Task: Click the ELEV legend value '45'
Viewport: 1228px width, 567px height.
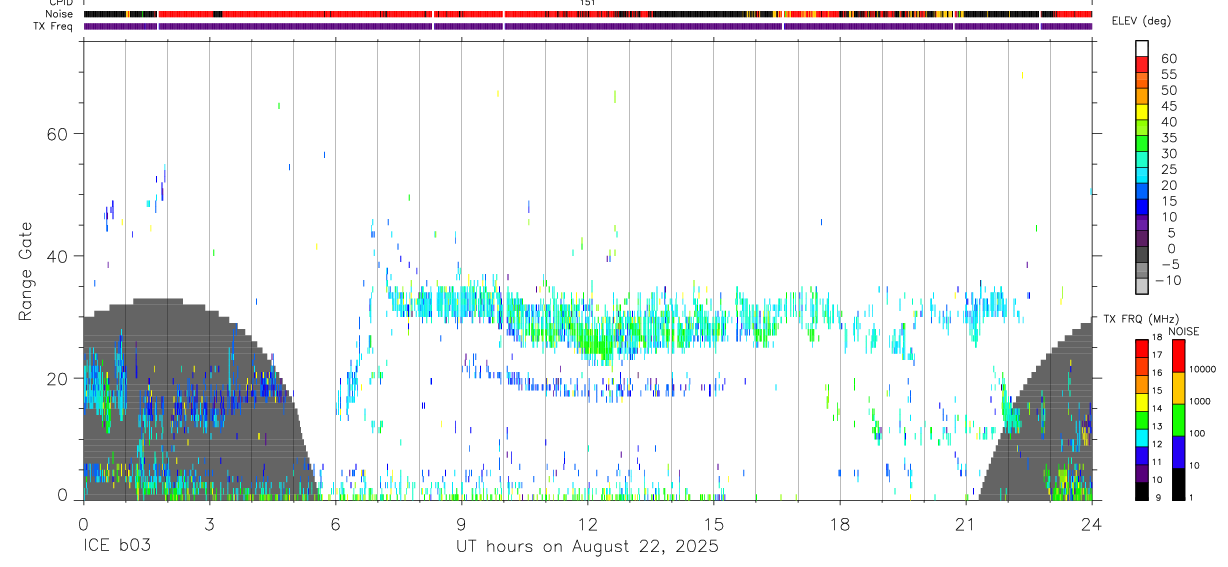Action: (1168, 106)
